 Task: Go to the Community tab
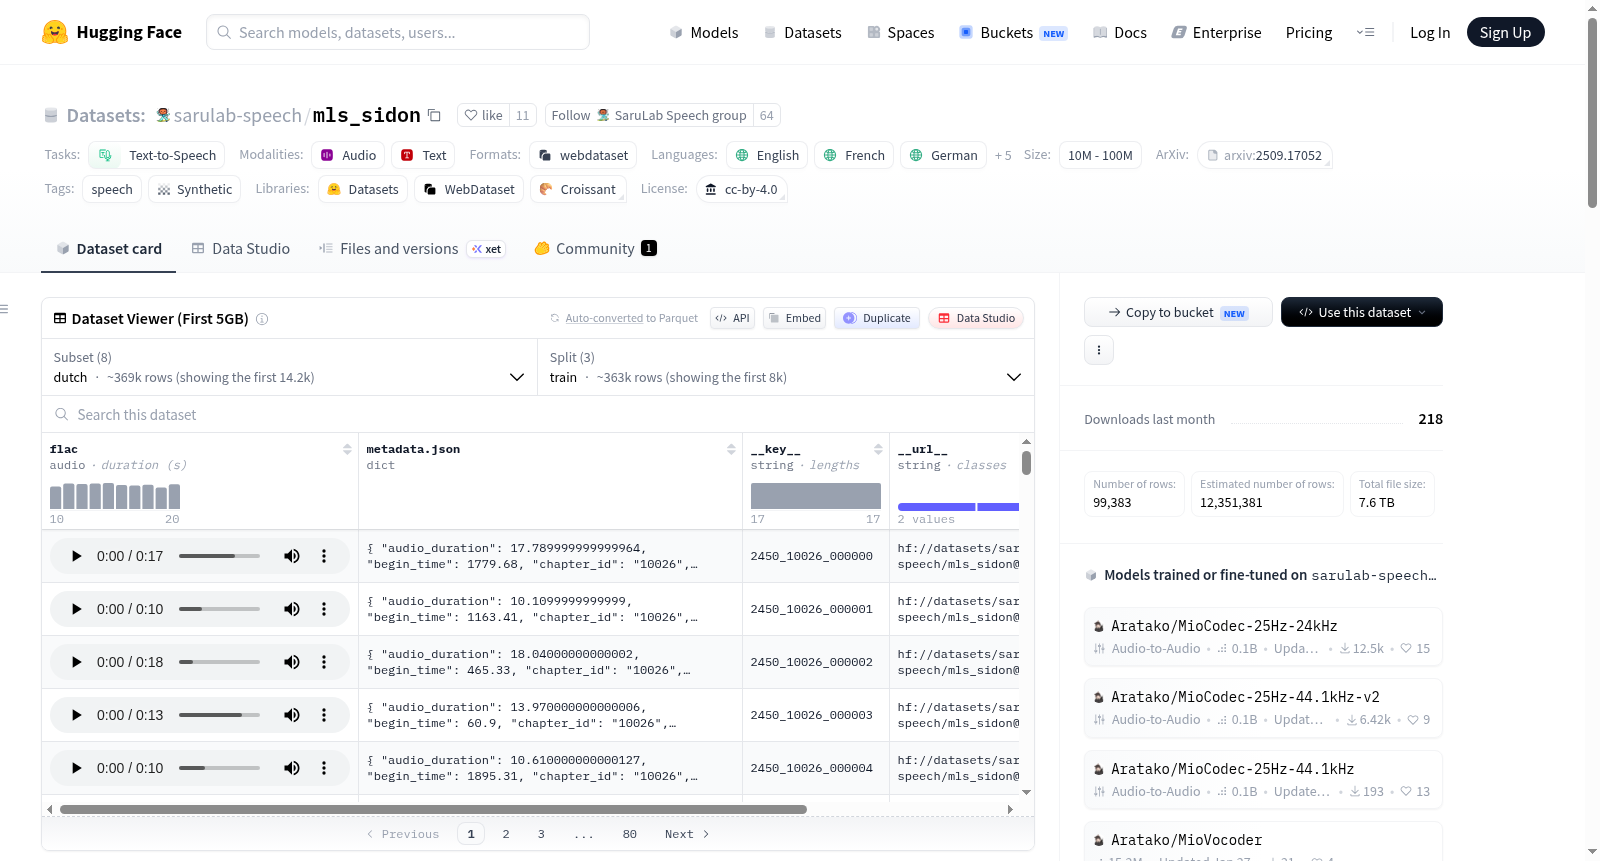tap(595, 248)
